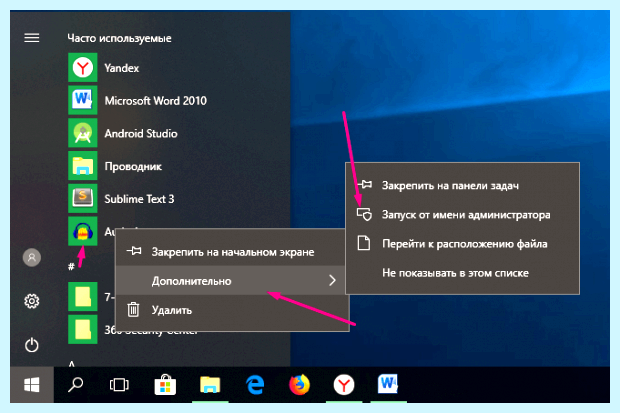The height and width of the screenshot is (413, 620).
Task: Click the 360 Security Center folder icon
Action: tap(83, 330)
